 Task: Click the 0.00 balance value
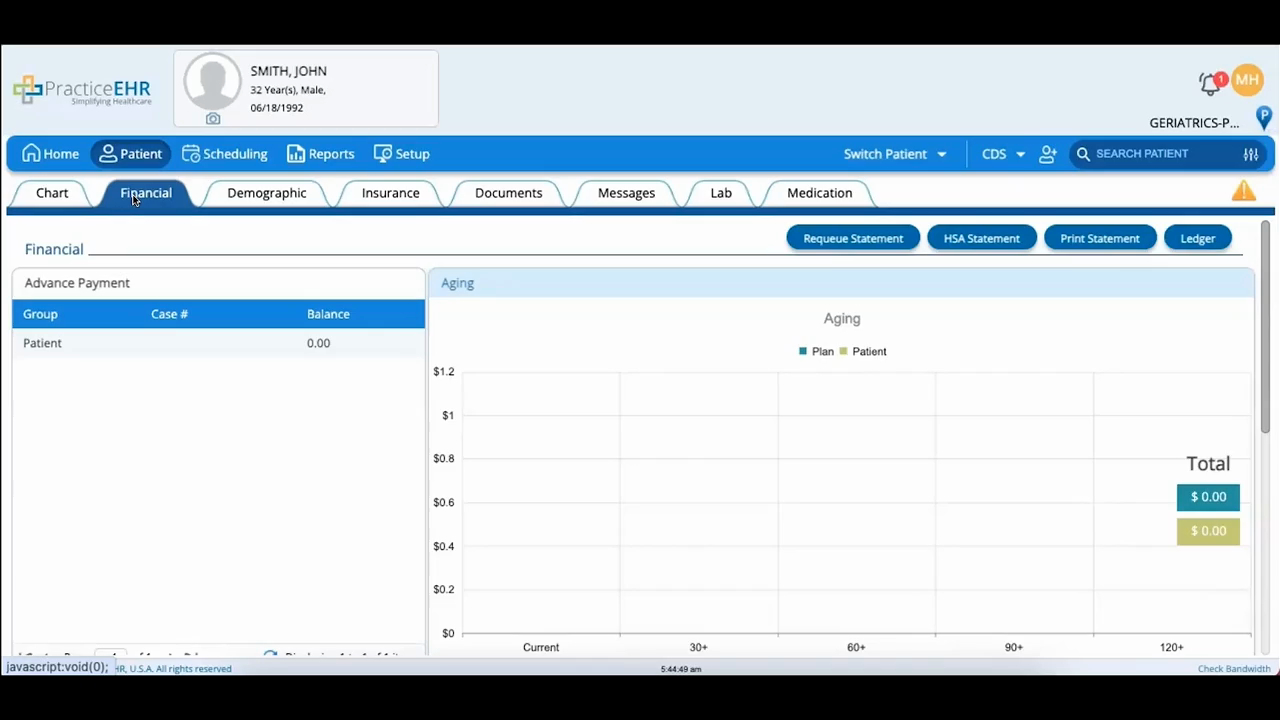318,343
